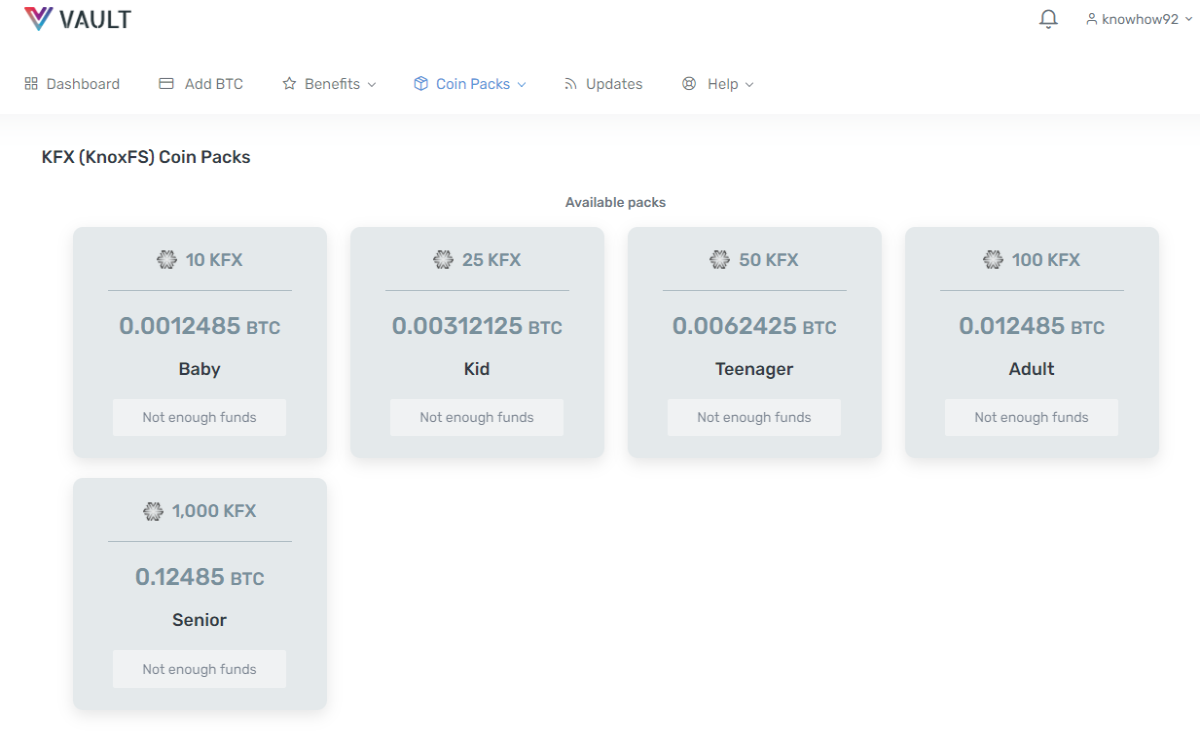Click the Help lifebuoy icon
The image size is (1200, 739).
pos(689,84)
